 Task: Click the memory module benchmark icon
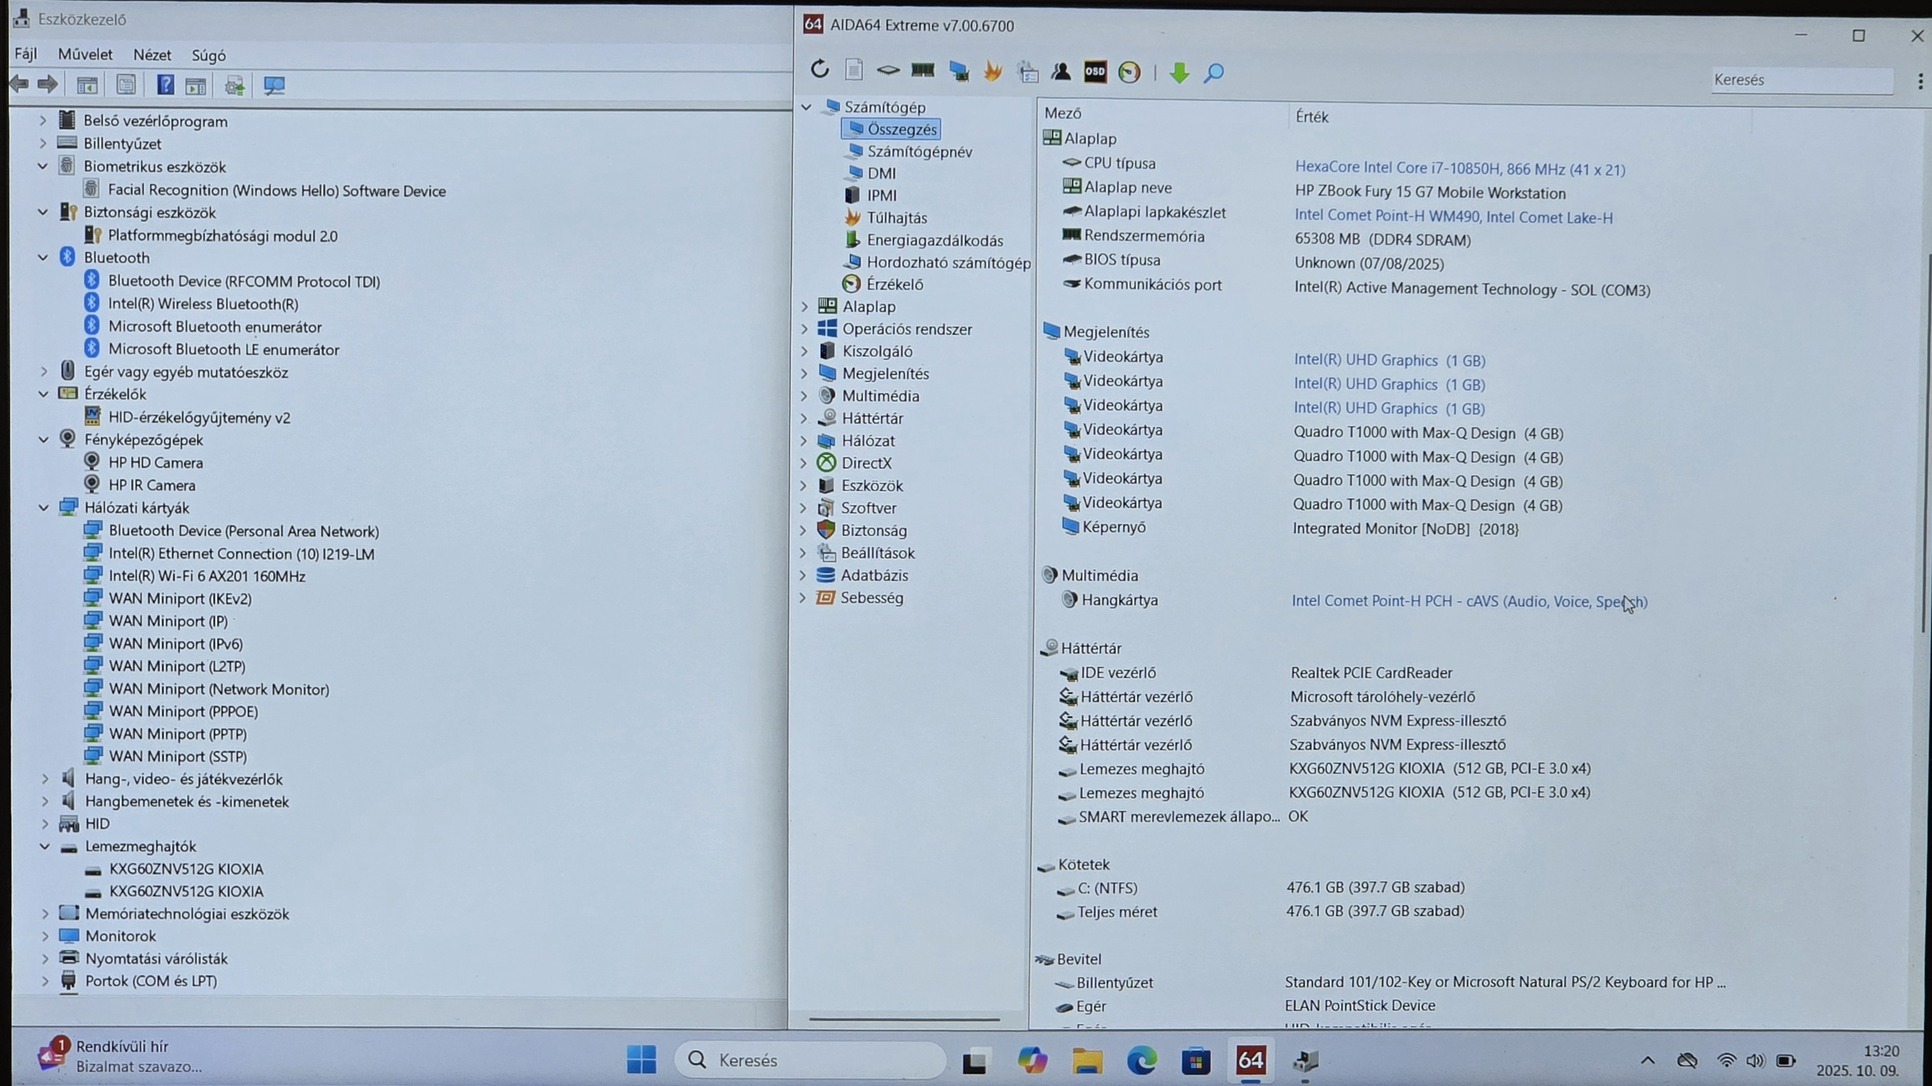pos(922,71)
